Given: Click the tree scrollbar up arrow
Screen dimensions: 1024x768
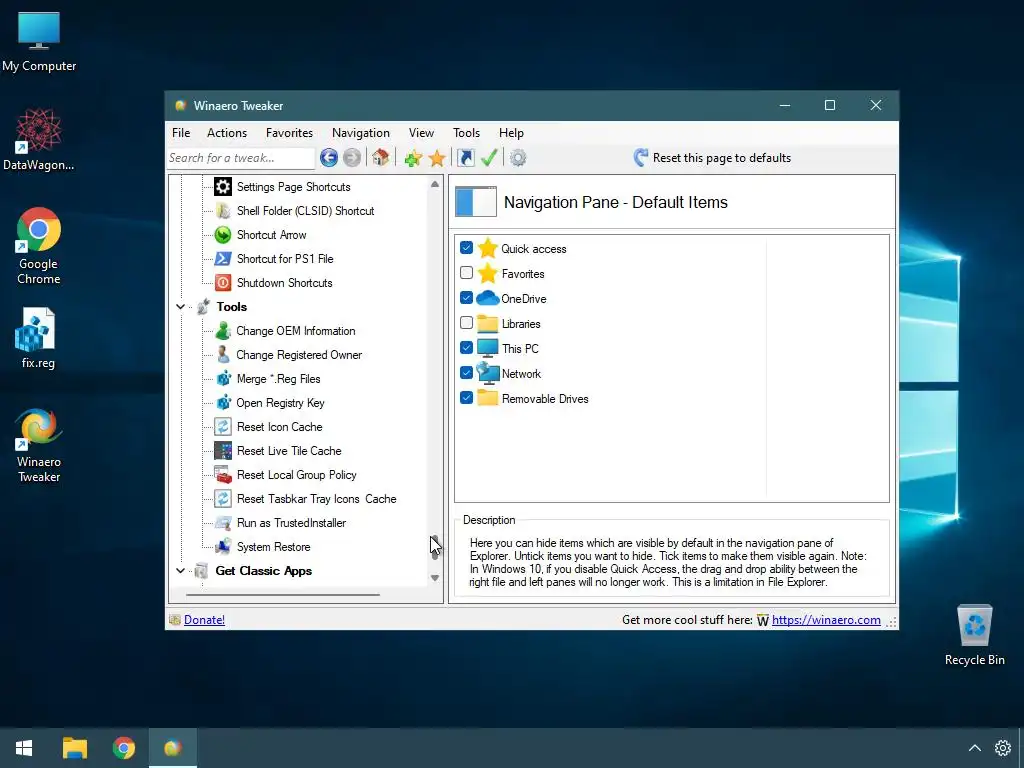Looking at the screenshot, I should click(x=435, y=184).
